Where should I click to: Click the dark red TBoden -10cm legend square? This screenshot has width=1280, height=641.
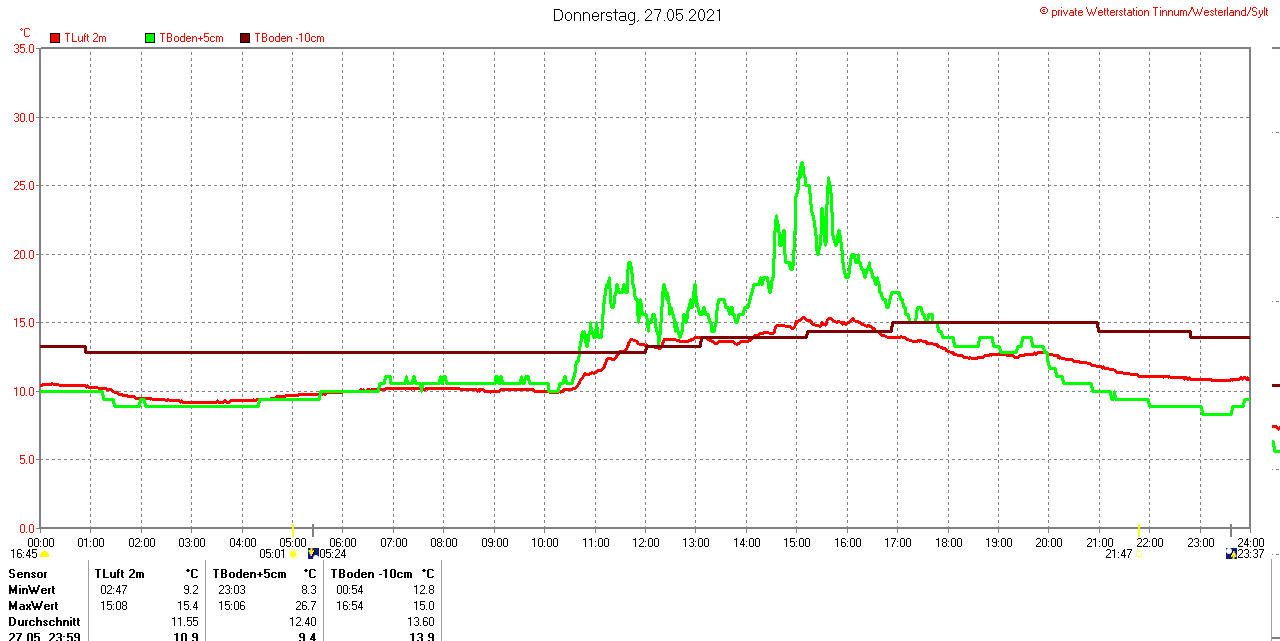pos(246,38)
